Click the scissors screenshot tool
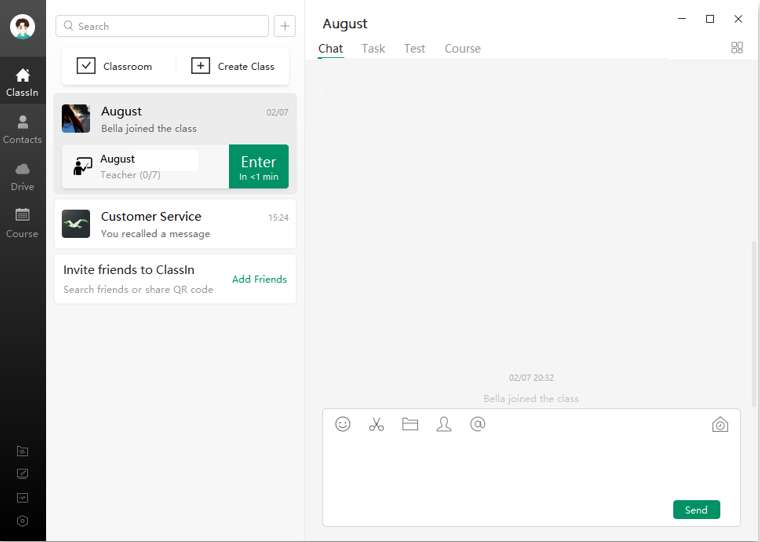 376,424
